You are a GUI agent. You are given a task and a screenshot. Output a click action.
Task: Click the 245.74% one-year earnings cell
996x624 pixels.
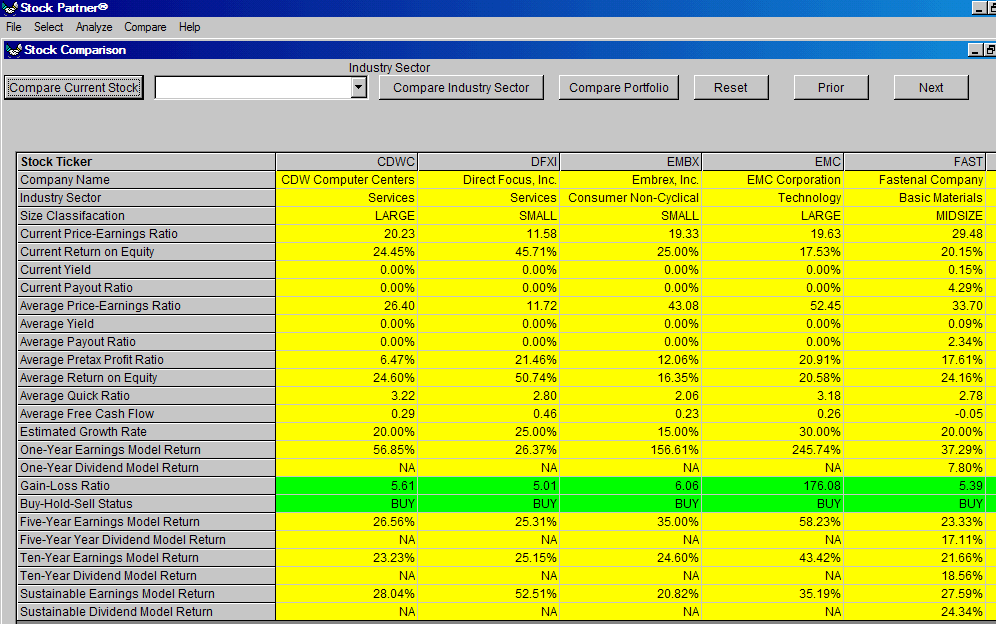773,450
